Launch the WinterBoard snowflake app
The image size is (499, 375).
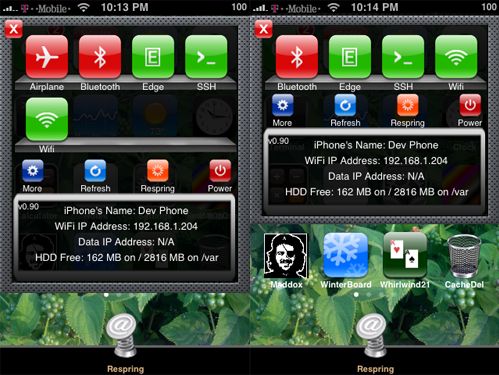pyautogui.click(x=346, y=256)
